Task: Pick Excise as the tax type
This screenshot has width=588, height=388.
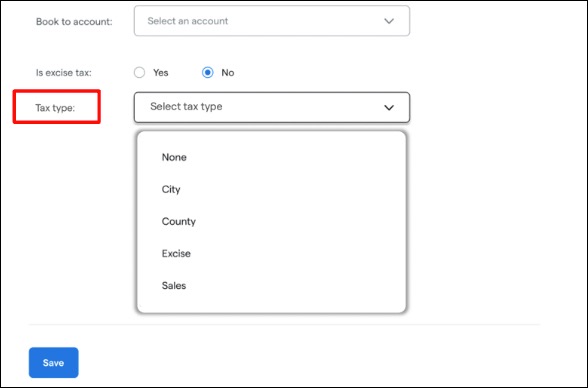Action: (176, 253)
